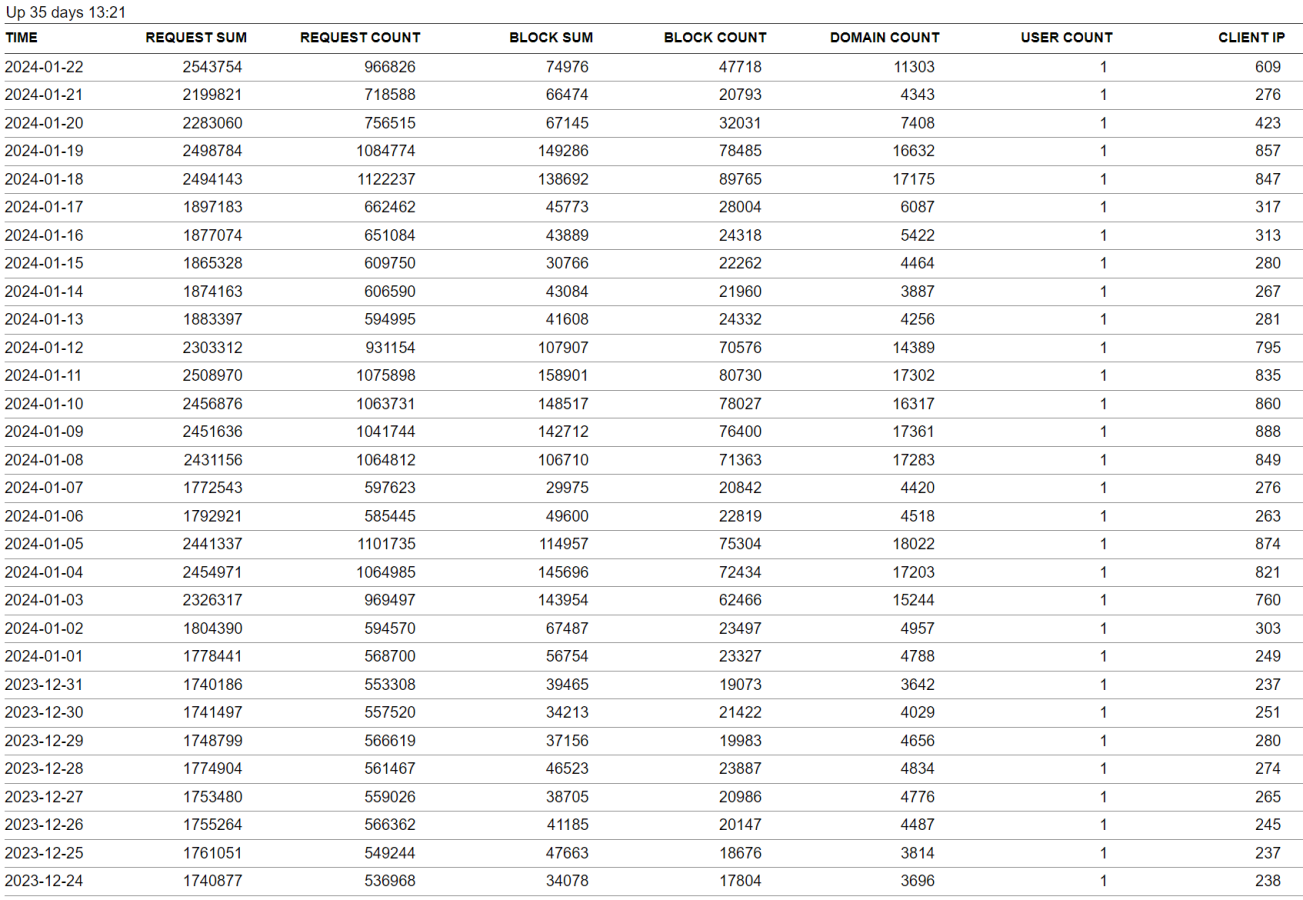This screenshot has height=900, width=1303.
Task: Select the USER COUNT column header
Action: click(1066, 38)
